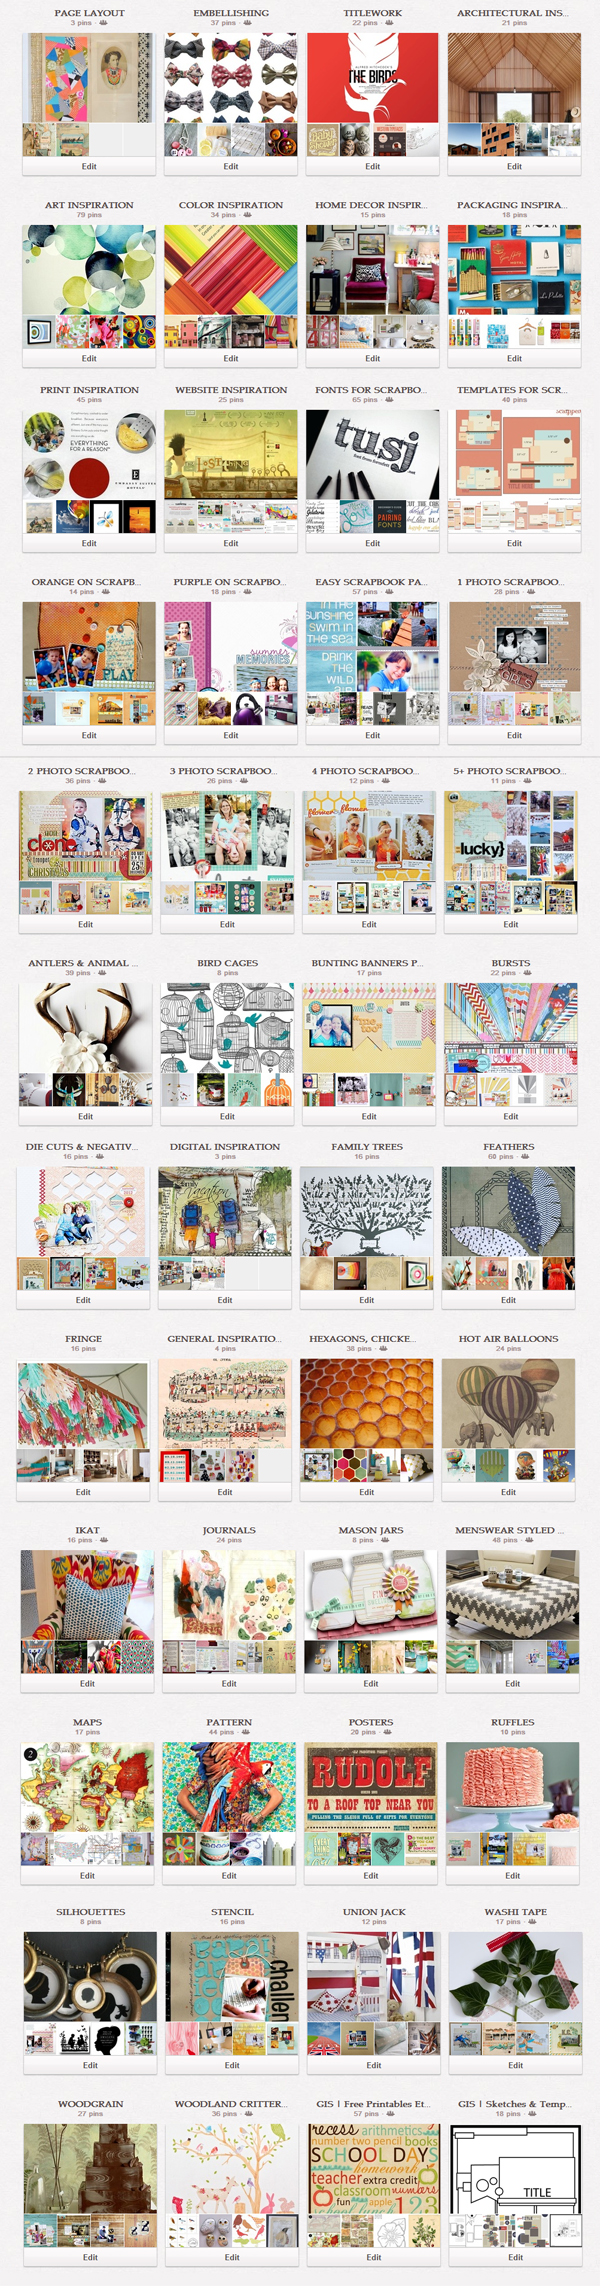The image size is (600, 2286).
Task: Open the MAPS board title link
Action: [x=87, y=1722]
